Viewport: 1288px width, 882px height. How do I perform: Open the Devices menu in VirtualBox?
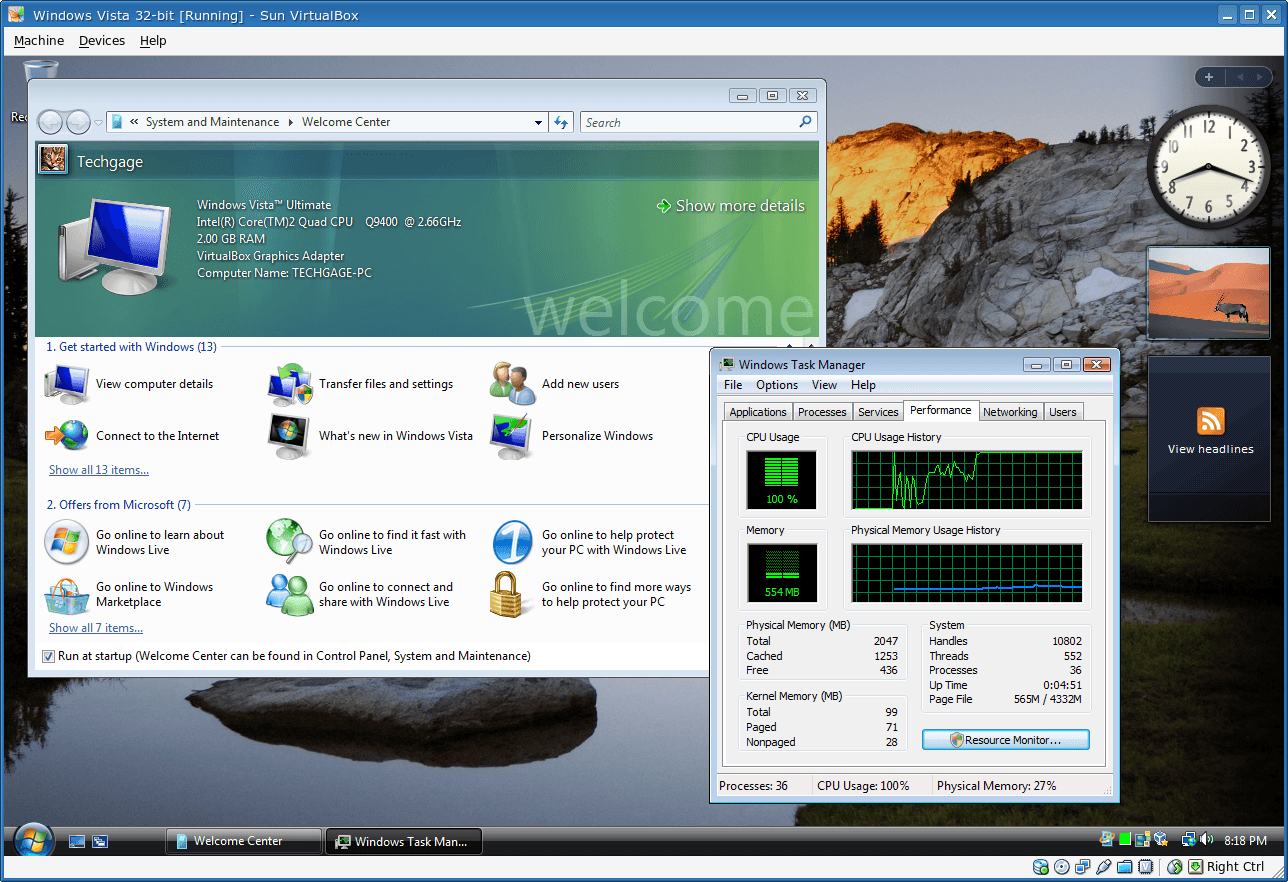(x=102, y=41)
